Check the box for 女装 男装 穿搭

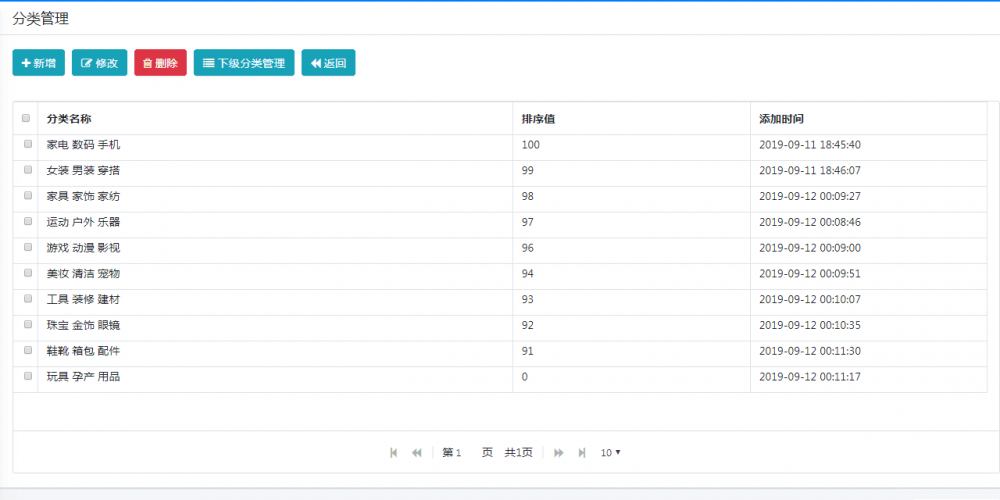[28, 170]
